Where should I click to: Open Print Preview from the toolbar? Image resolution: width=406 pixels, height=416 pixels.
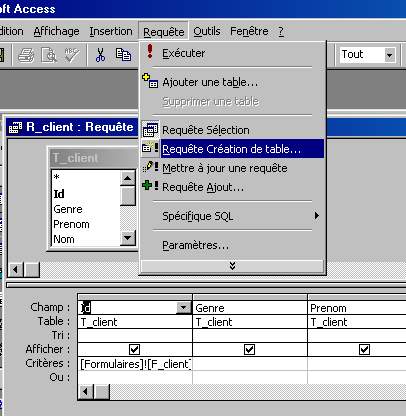click(x=49, y=55)
